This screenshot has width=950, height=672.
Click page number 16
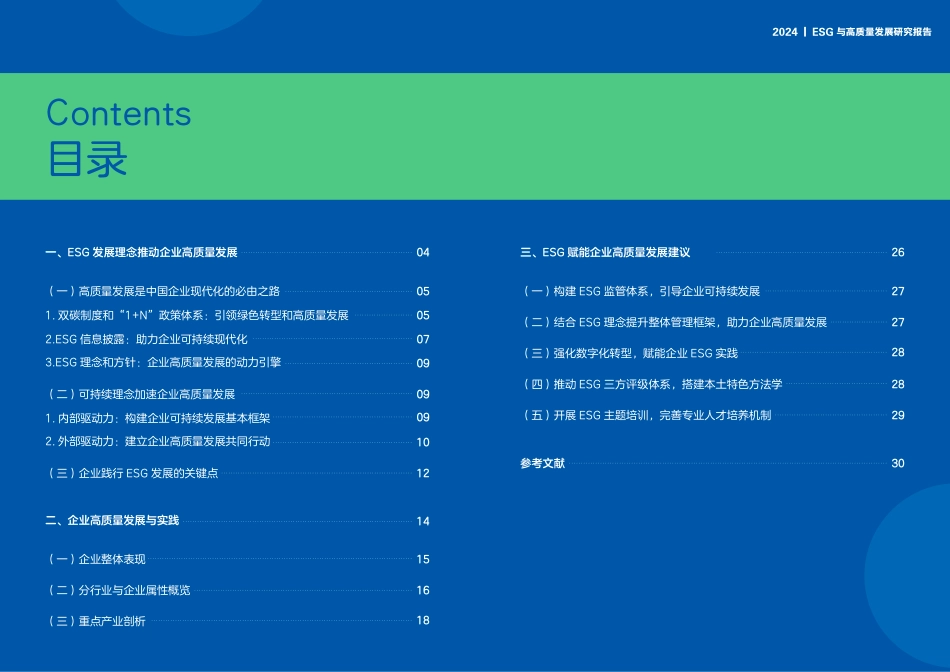tap(423, 590)
